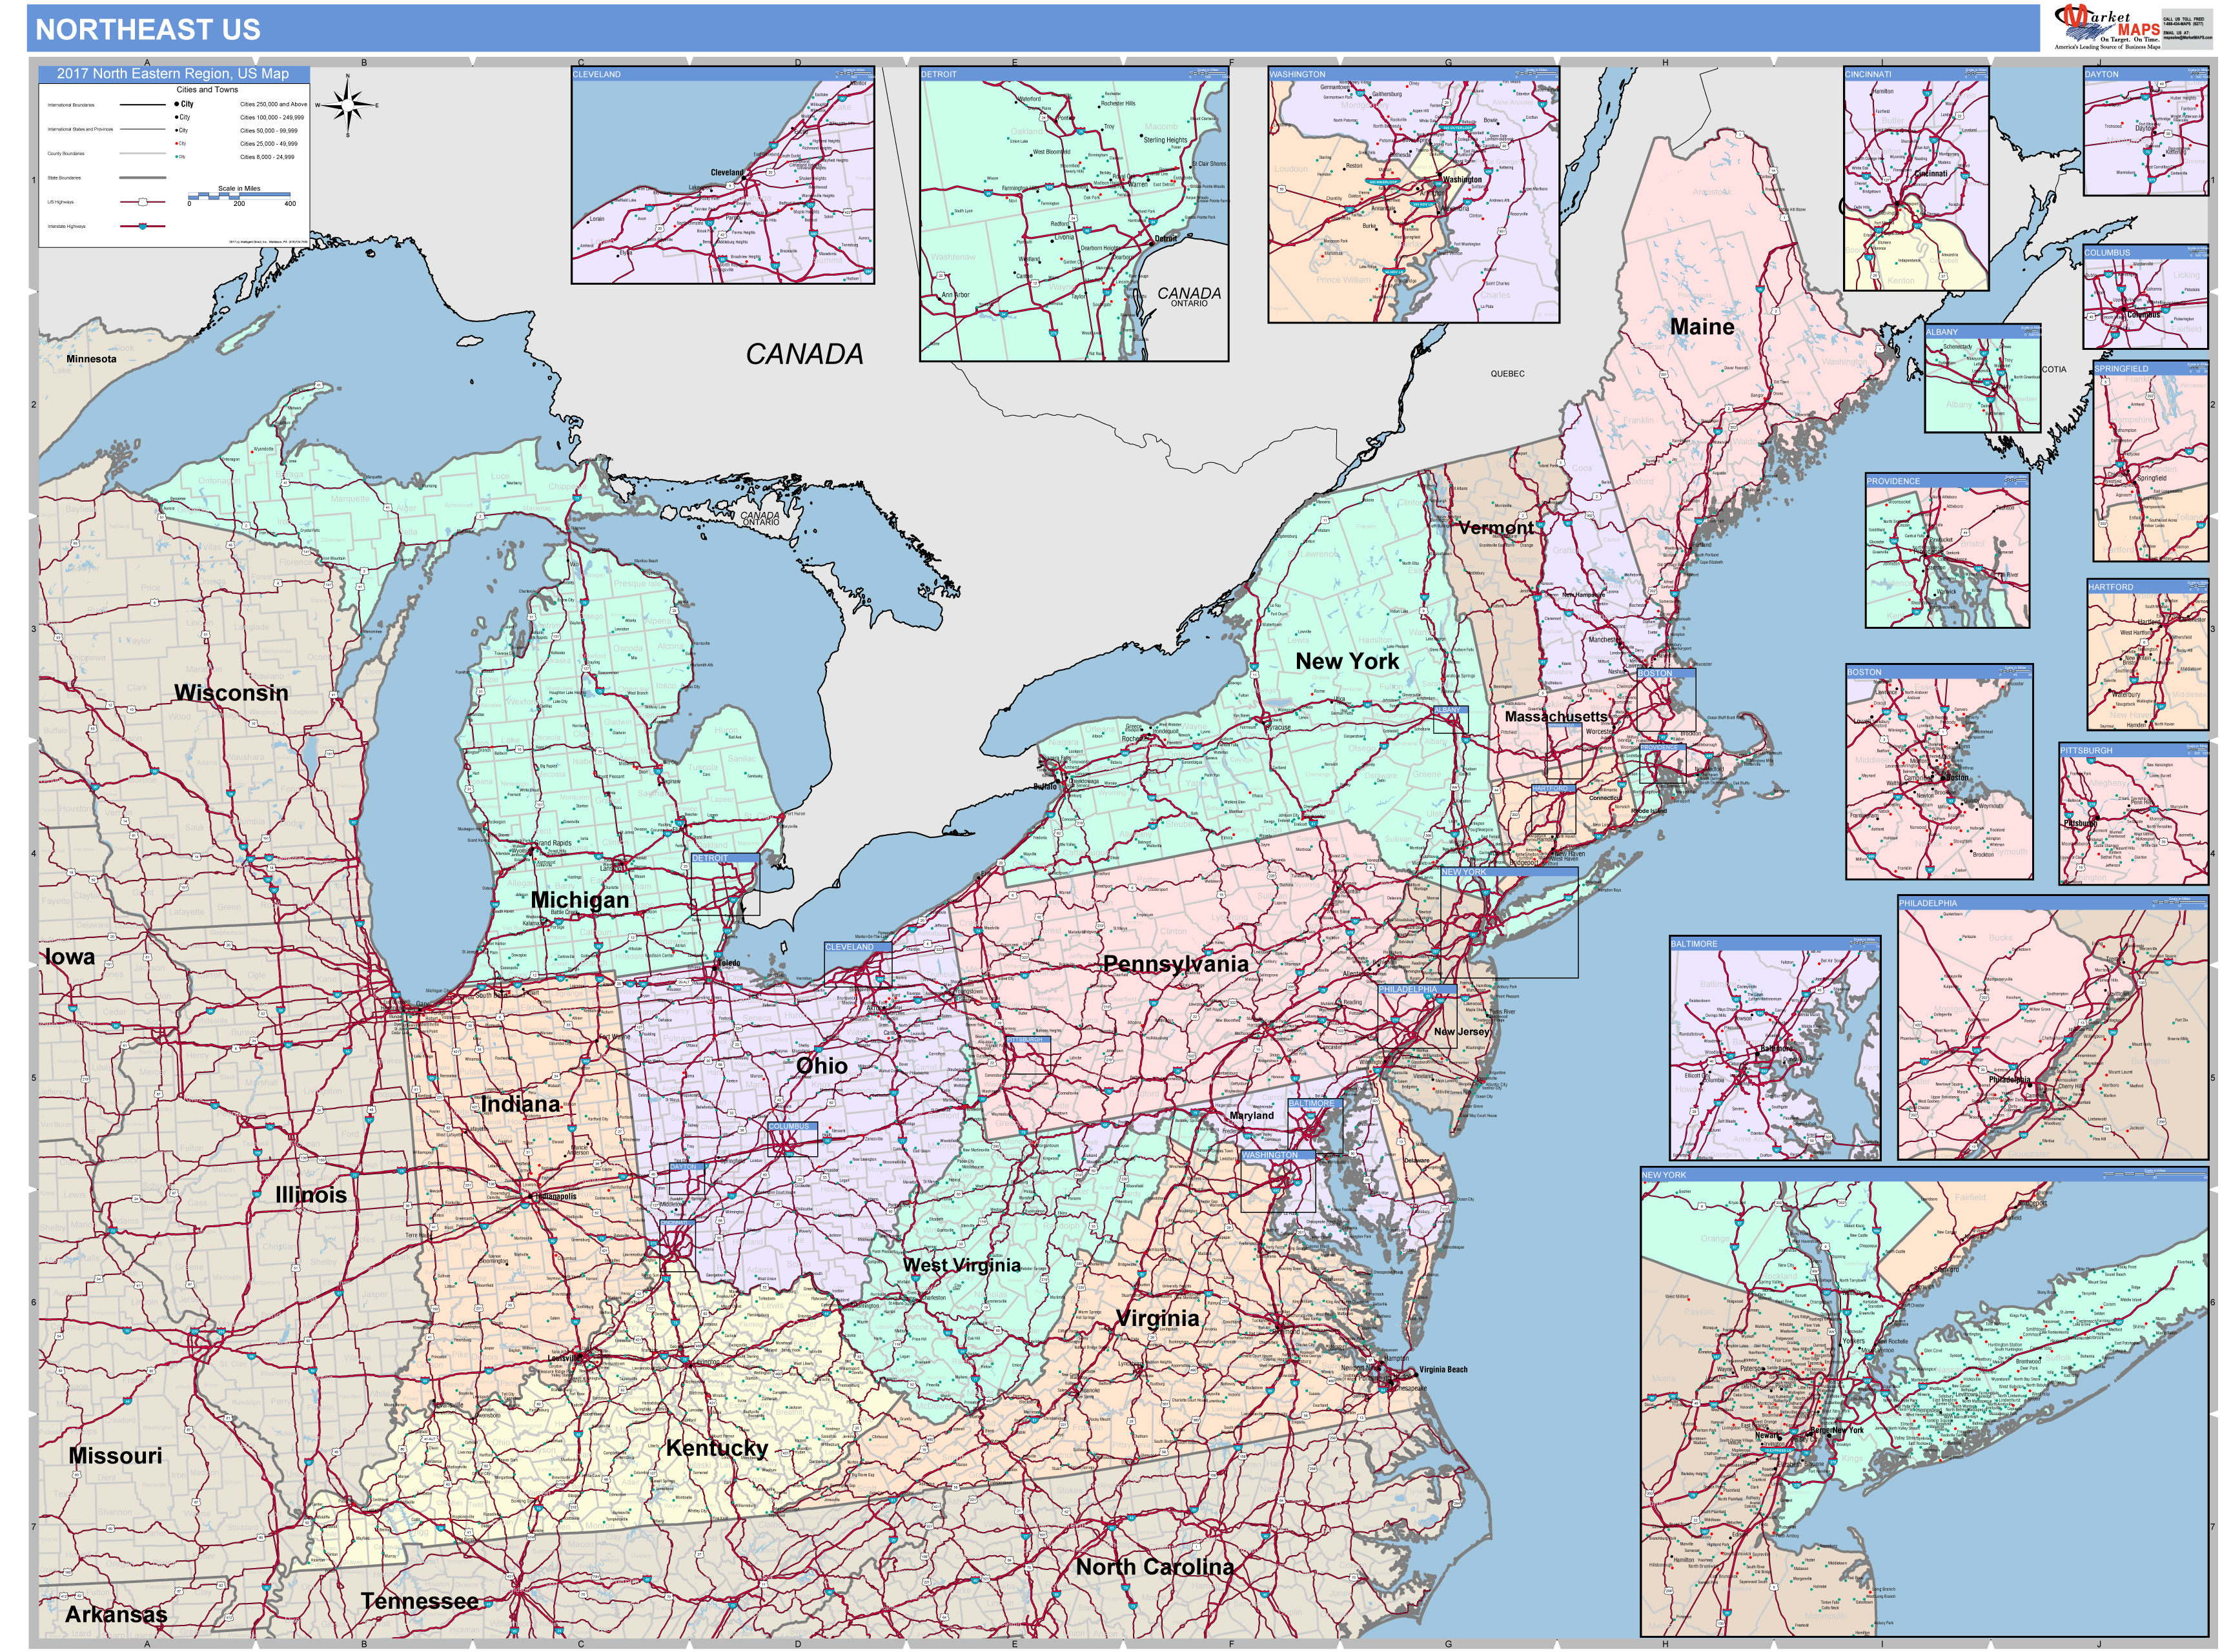Open the Detroit inset map

point(1074,214)
